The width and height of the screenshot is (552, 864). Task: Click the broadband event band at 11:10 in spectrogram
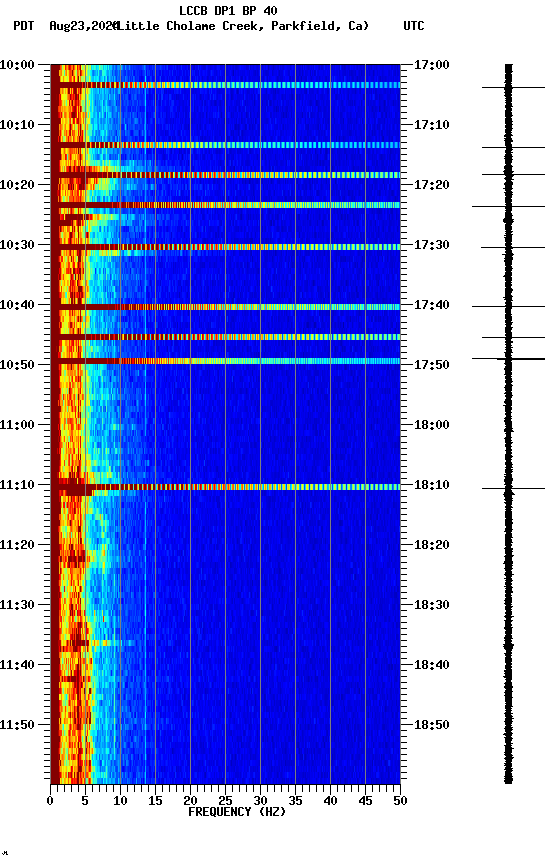(x=225, y=487)
